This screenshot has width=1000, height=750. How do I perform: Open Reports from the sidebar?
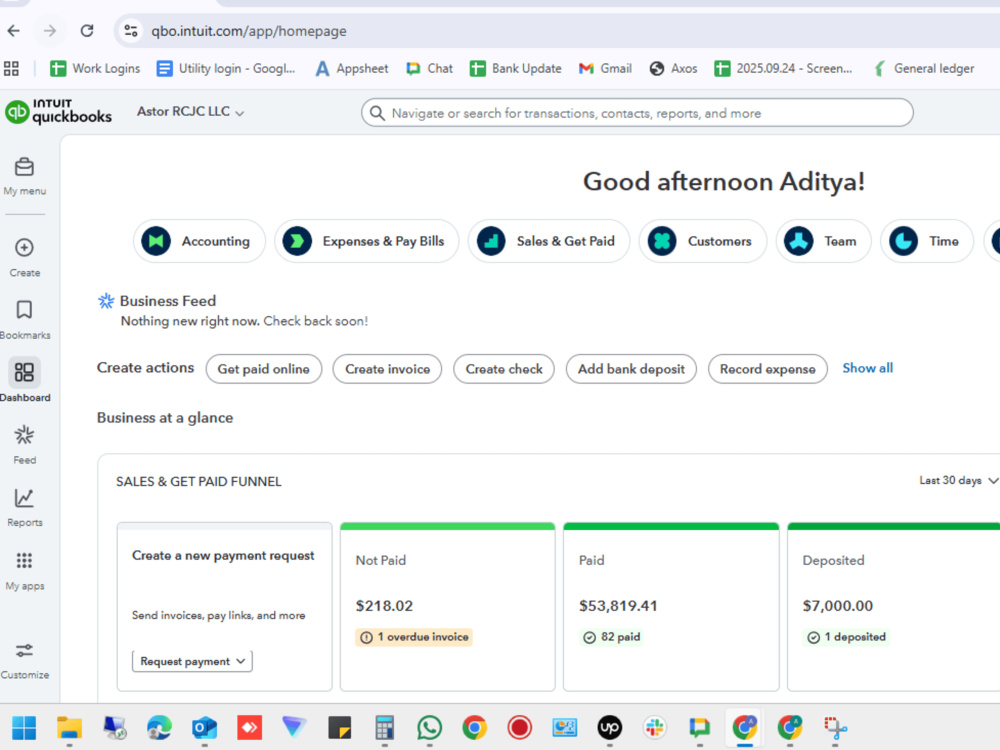coord(24,508)
